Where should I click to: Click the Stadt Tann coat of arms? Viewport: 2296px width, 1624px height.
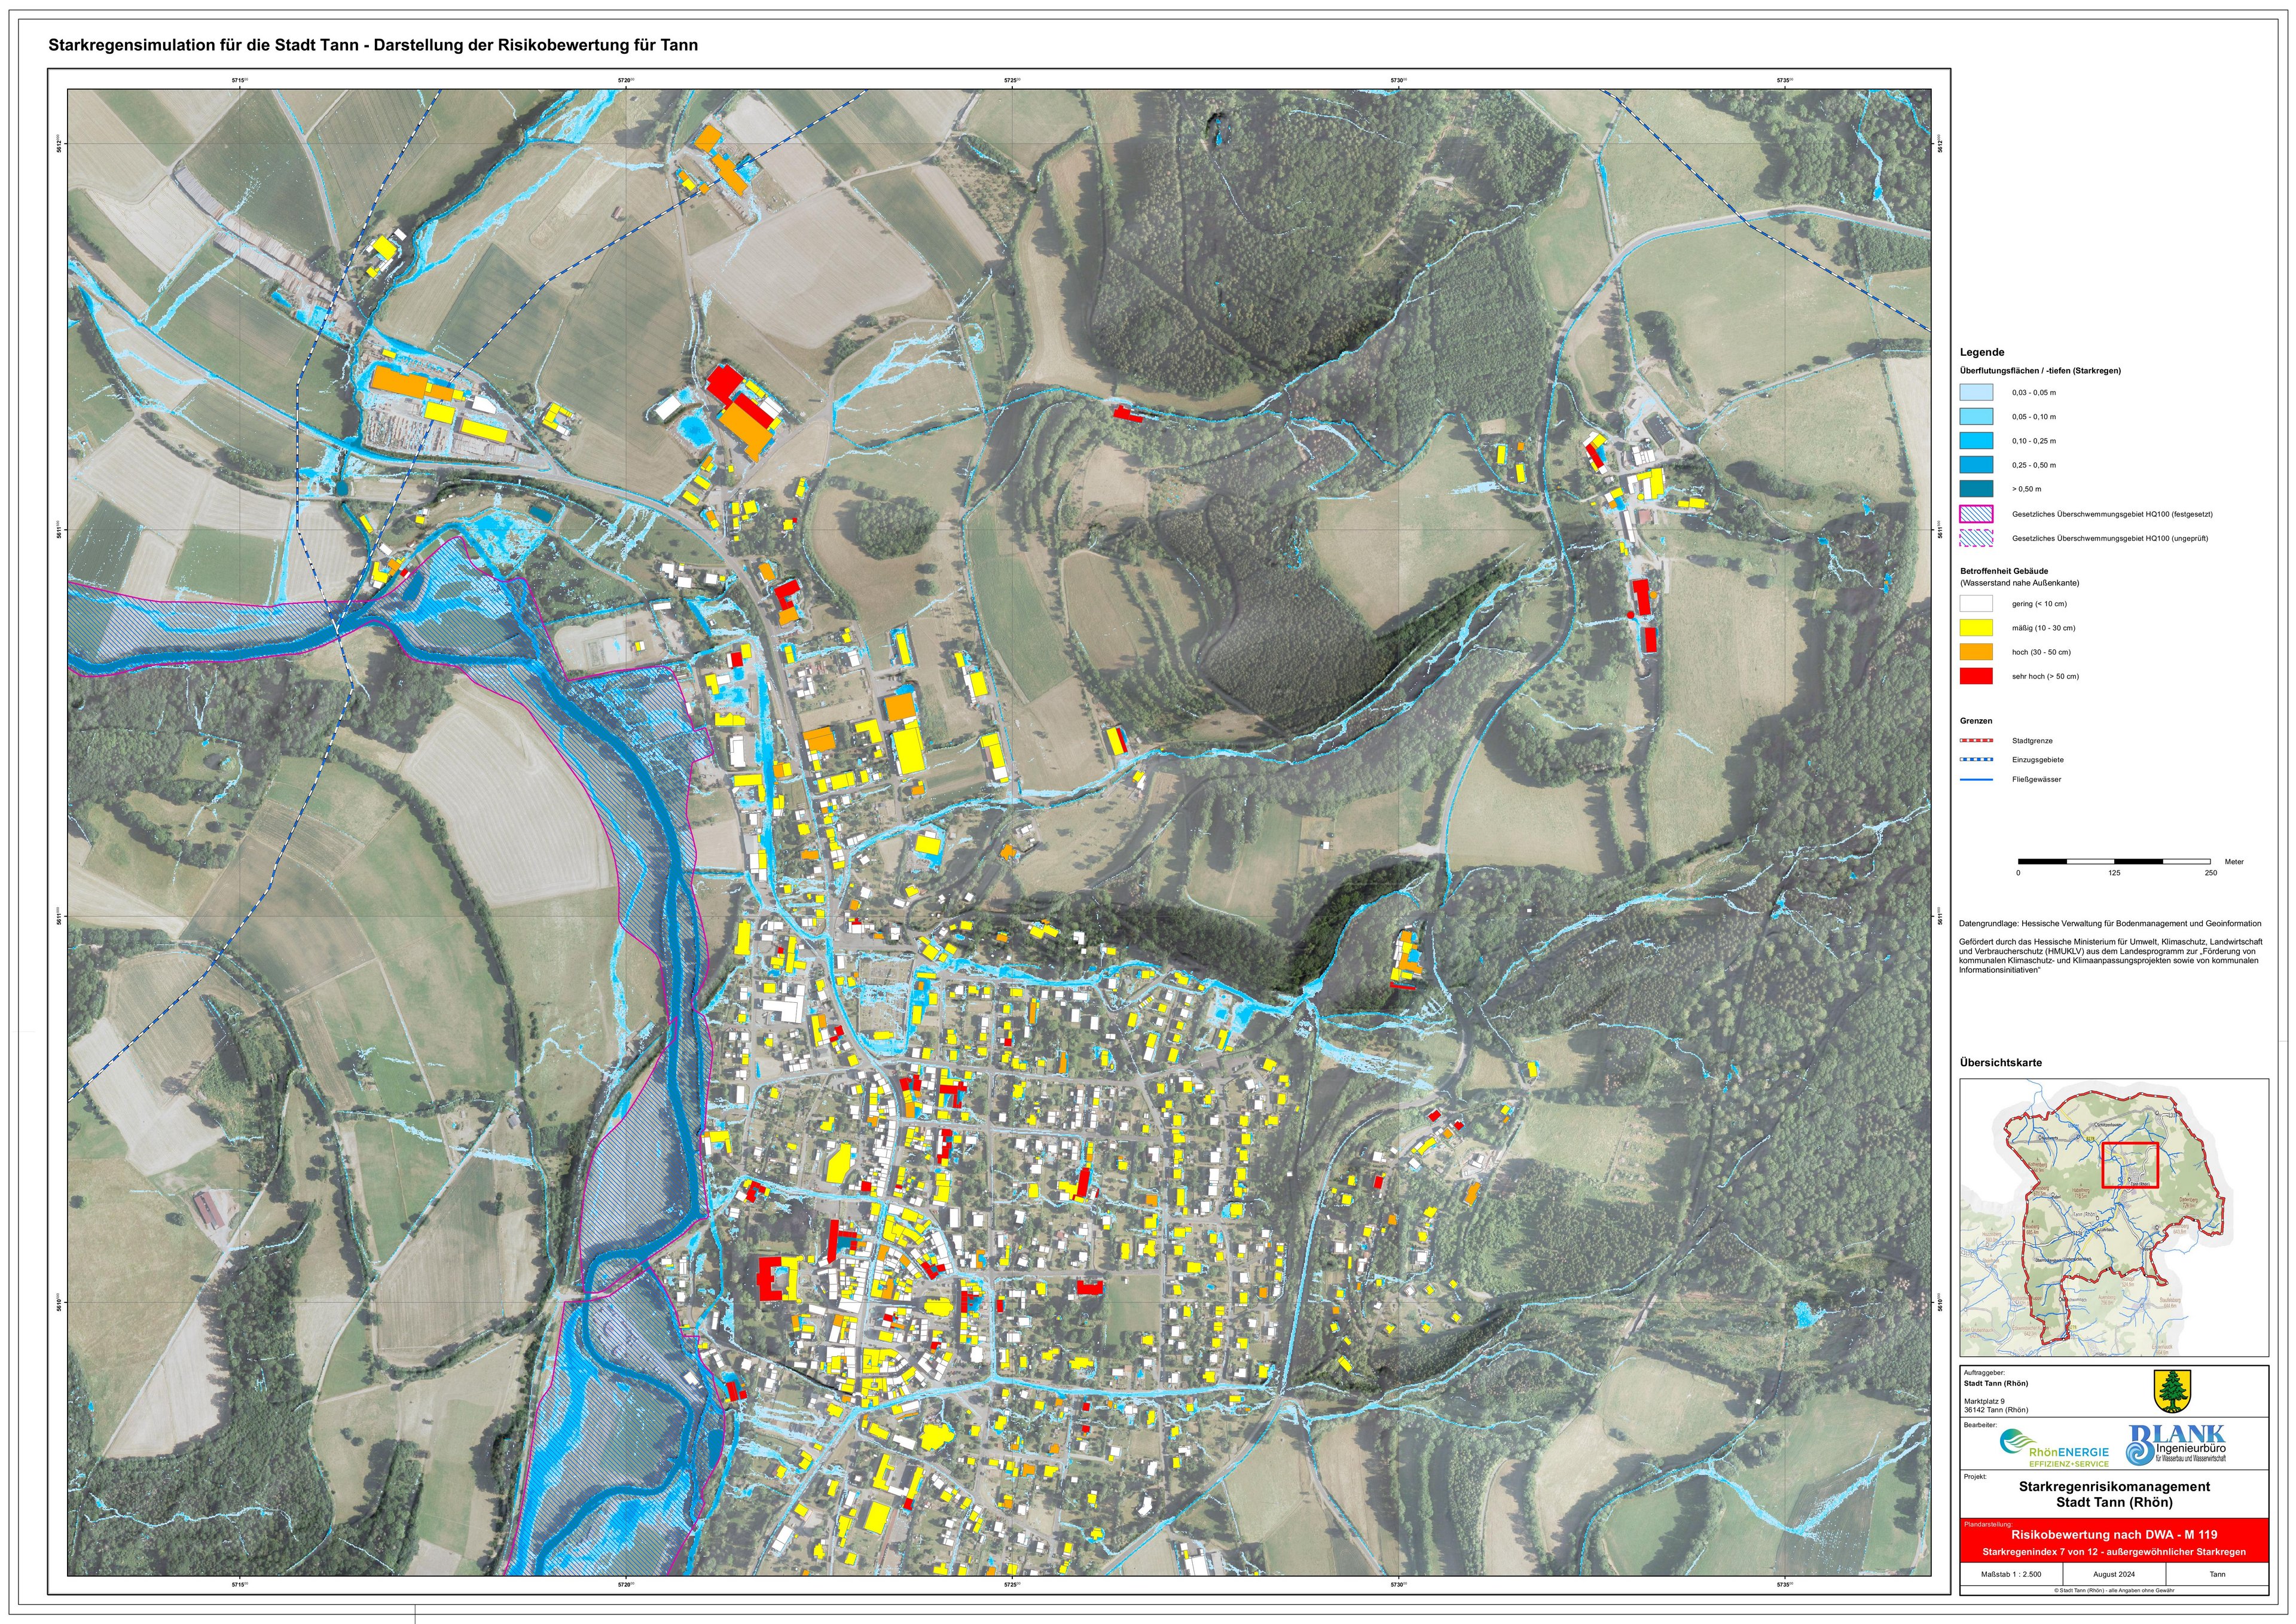click(x=2172, y=1391)
